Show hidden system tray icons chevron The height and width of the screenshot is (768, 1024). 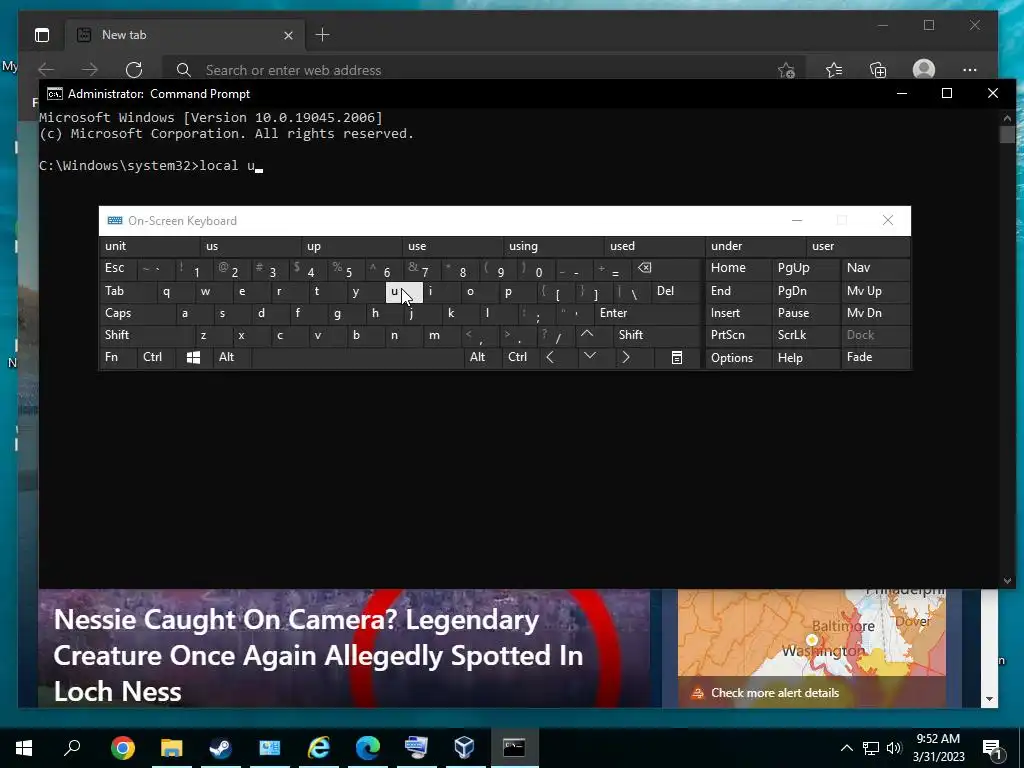pyautogui.click(x=846, y=748)
